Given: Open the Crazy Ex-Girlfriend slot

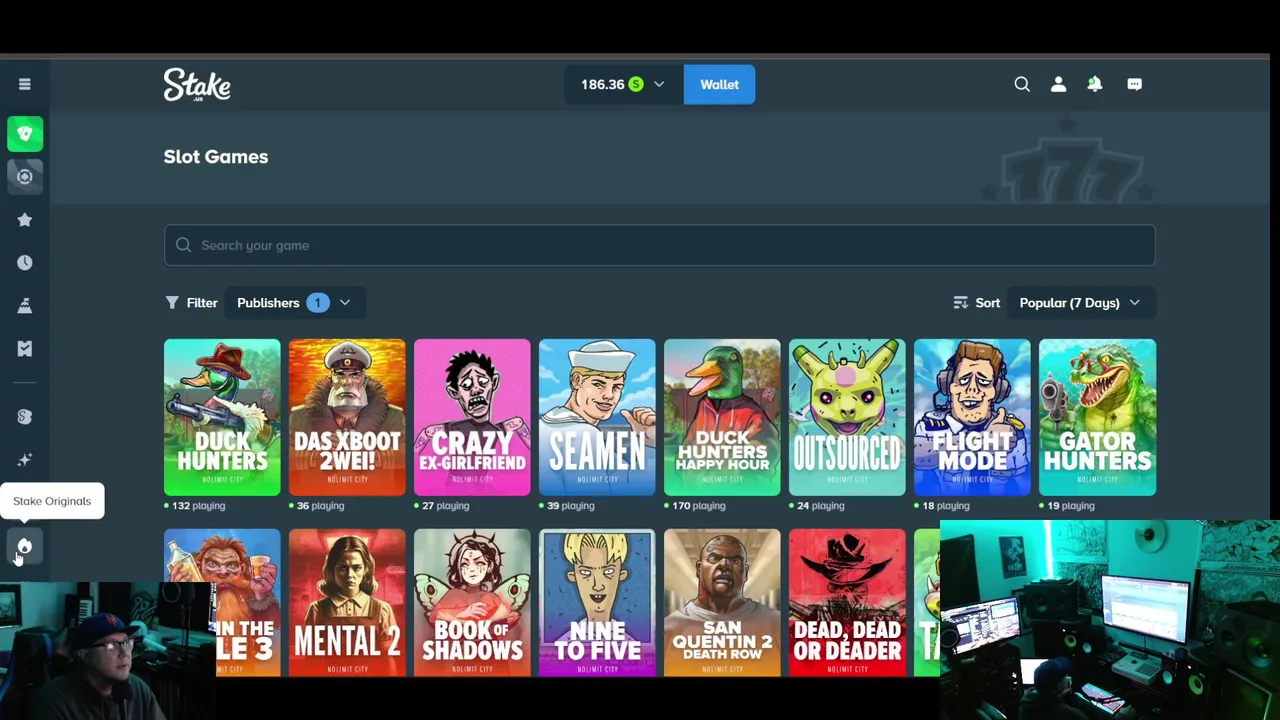Looking at the screenshot, I should click(472, 417).
